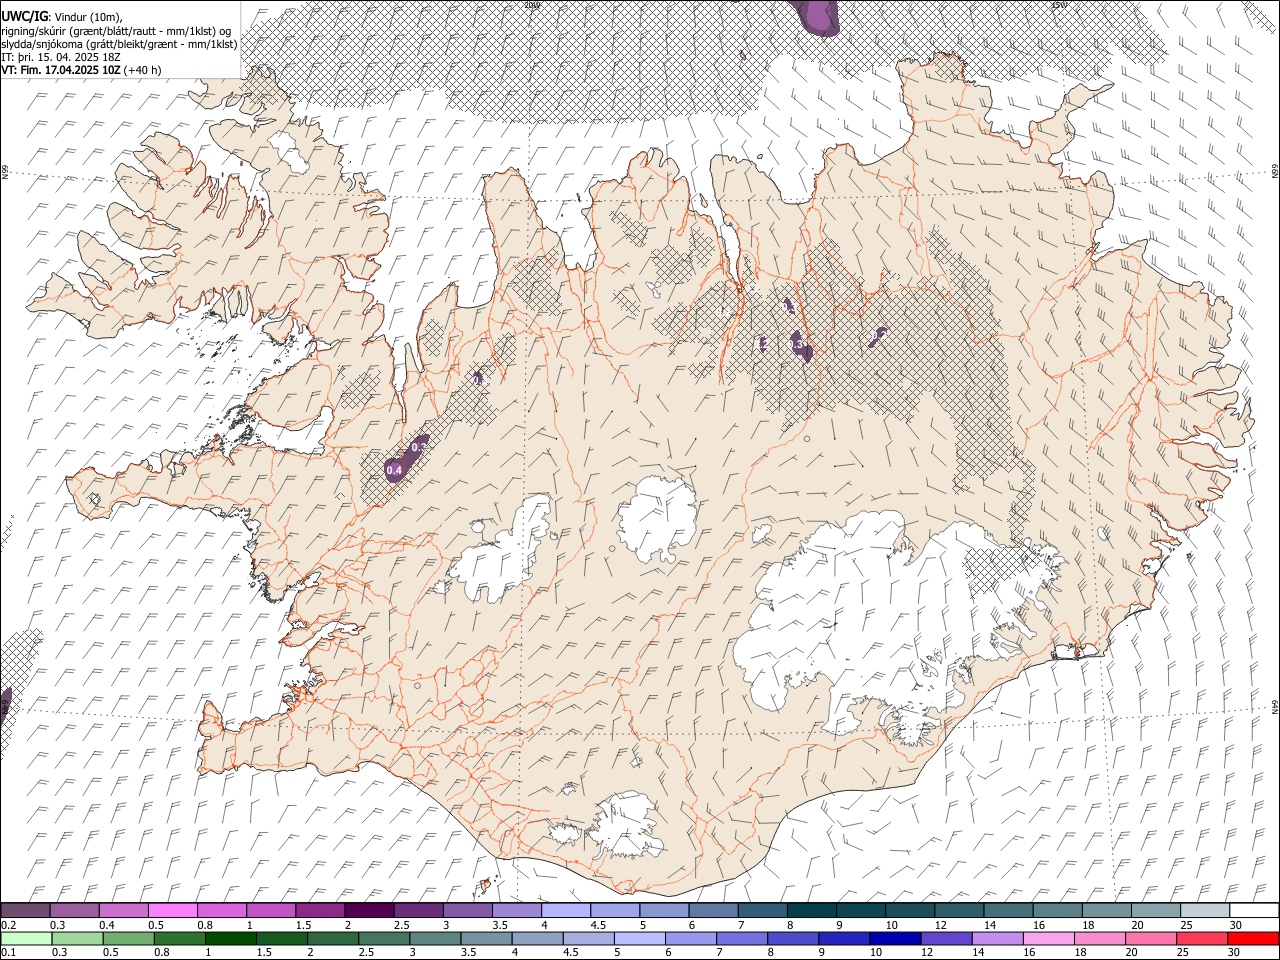Image resolution: width=1280 pixels, height=960 pixels.
Task: Click the VT Fim. 17.04.2025 10Z valid time
Action: click(62, 70)
